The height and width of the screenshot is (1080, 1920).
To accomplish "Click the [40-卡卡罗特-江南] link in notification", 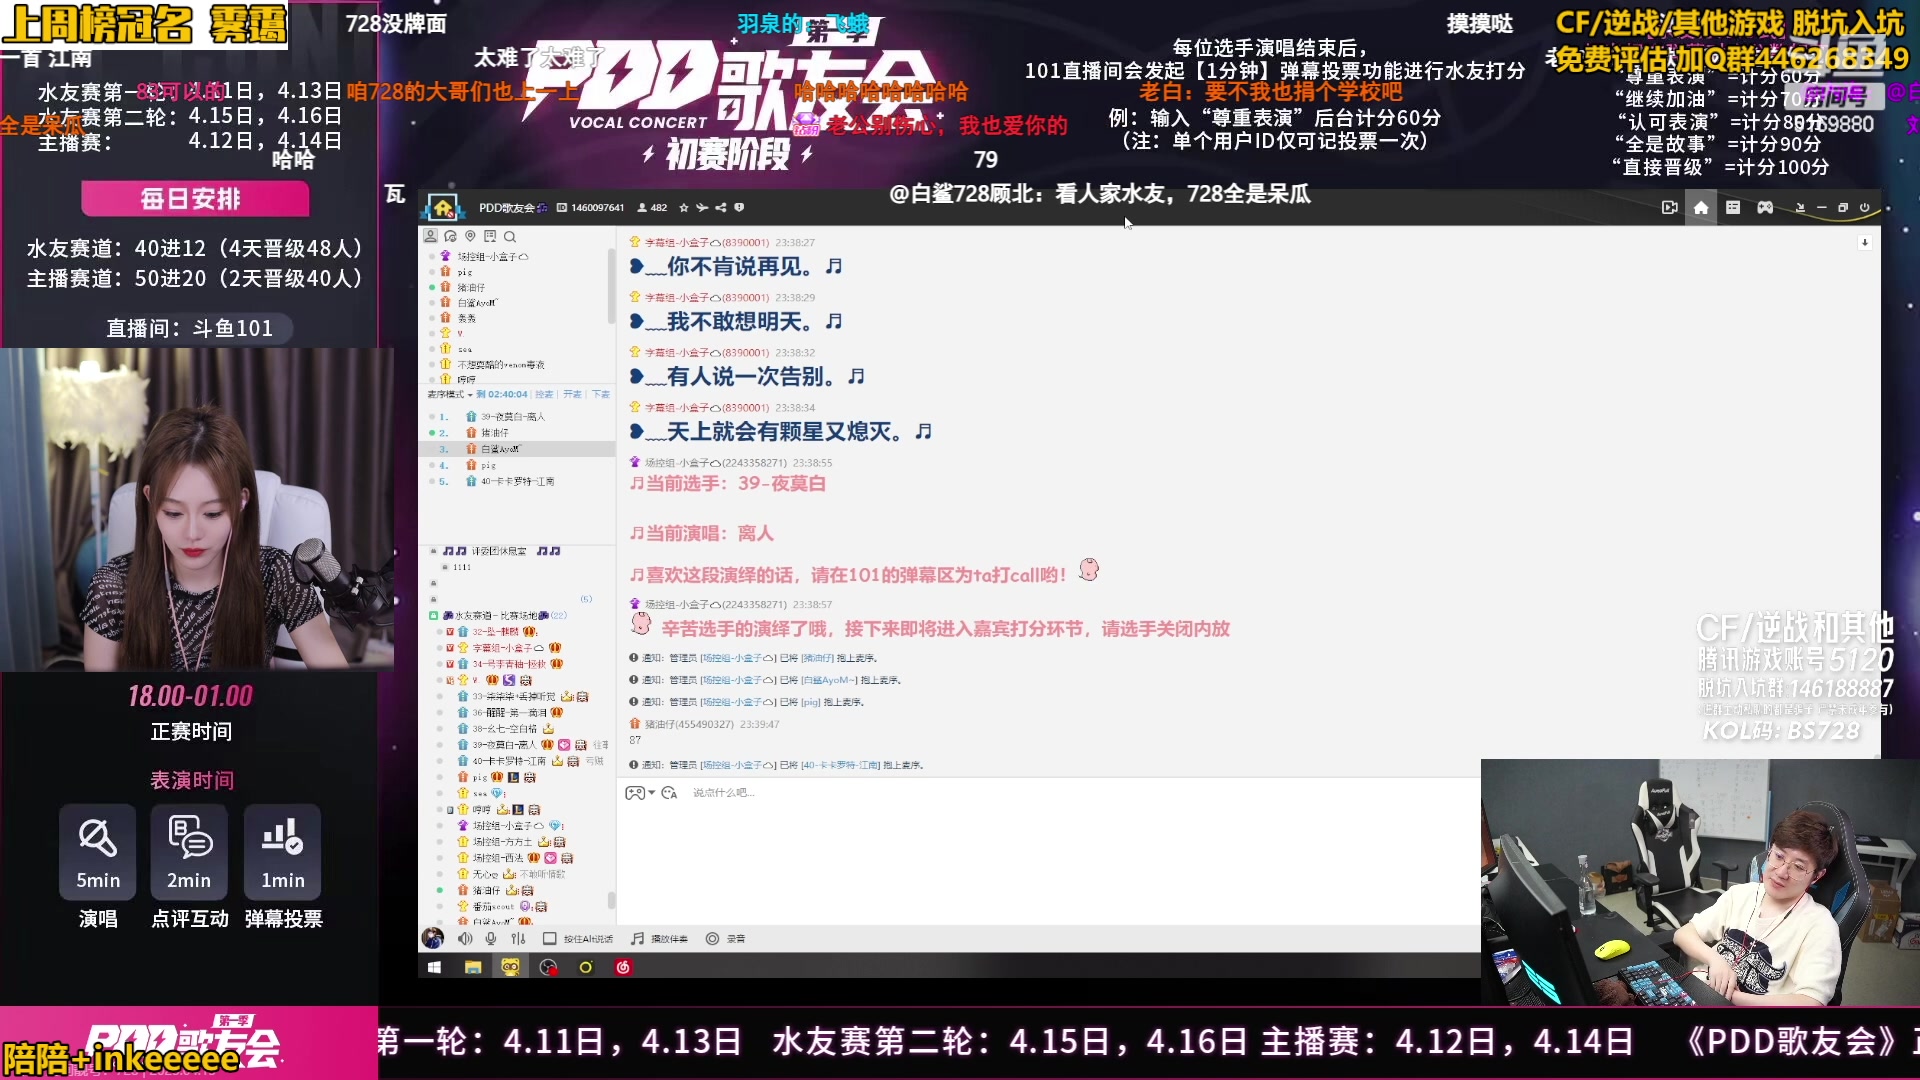I will coord(840,765).
